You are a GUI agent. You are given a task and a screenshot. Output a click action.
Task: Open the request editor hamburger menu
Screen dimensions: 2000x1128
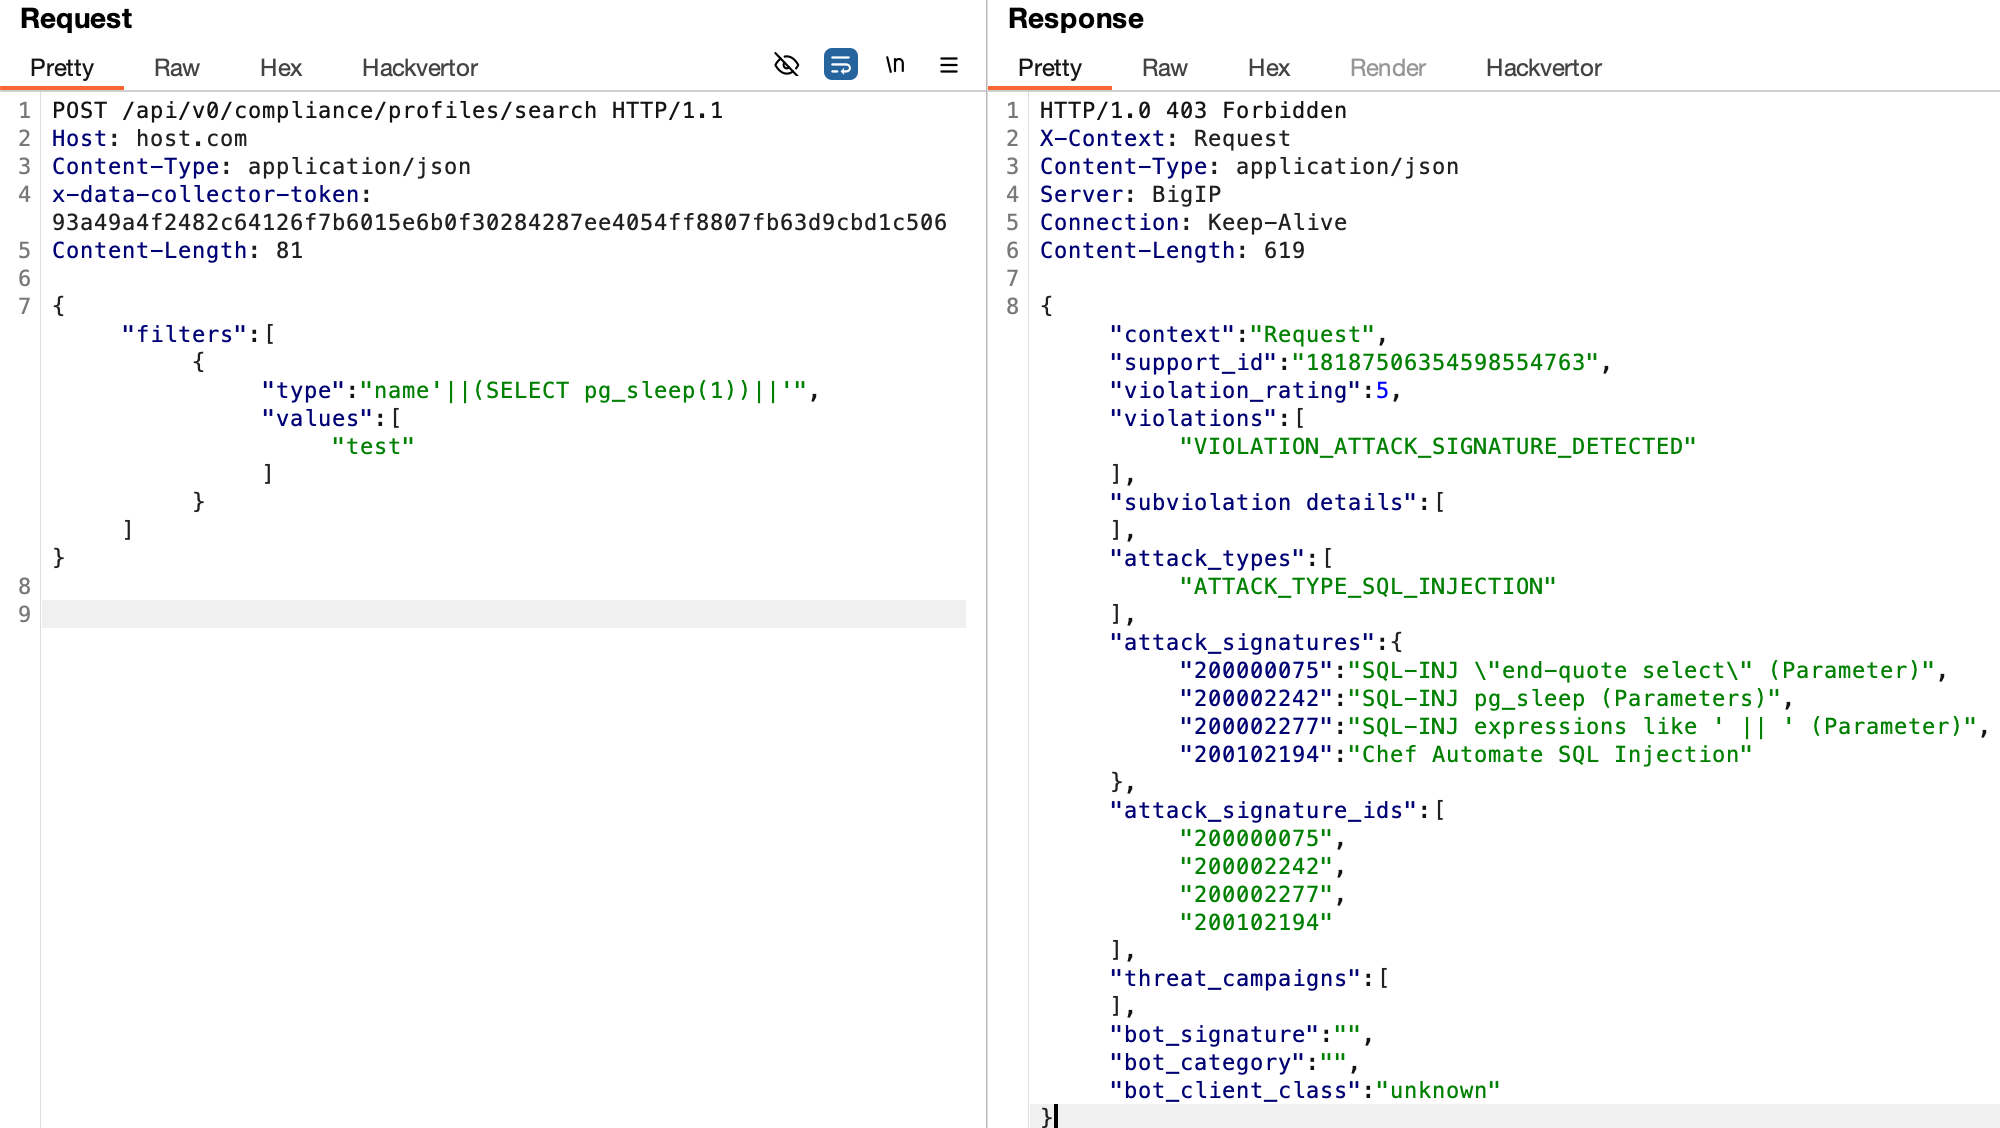947,65
